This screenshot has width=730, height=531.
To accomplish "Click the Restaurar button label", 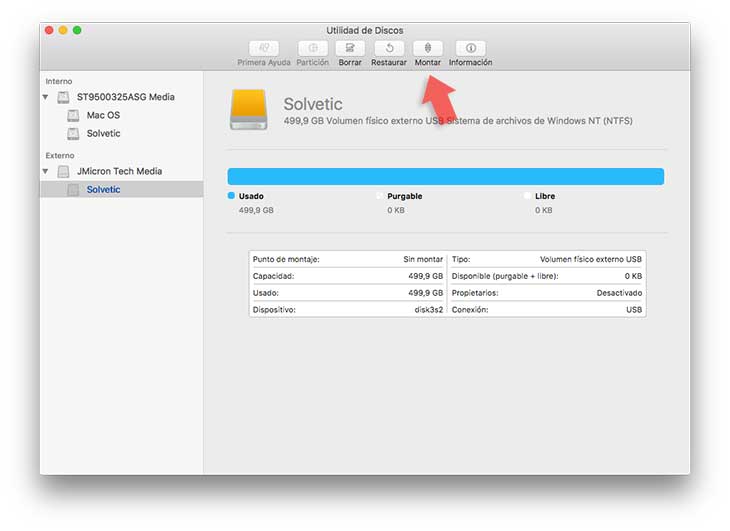I will pyautogui.click(x=389, y=62).
